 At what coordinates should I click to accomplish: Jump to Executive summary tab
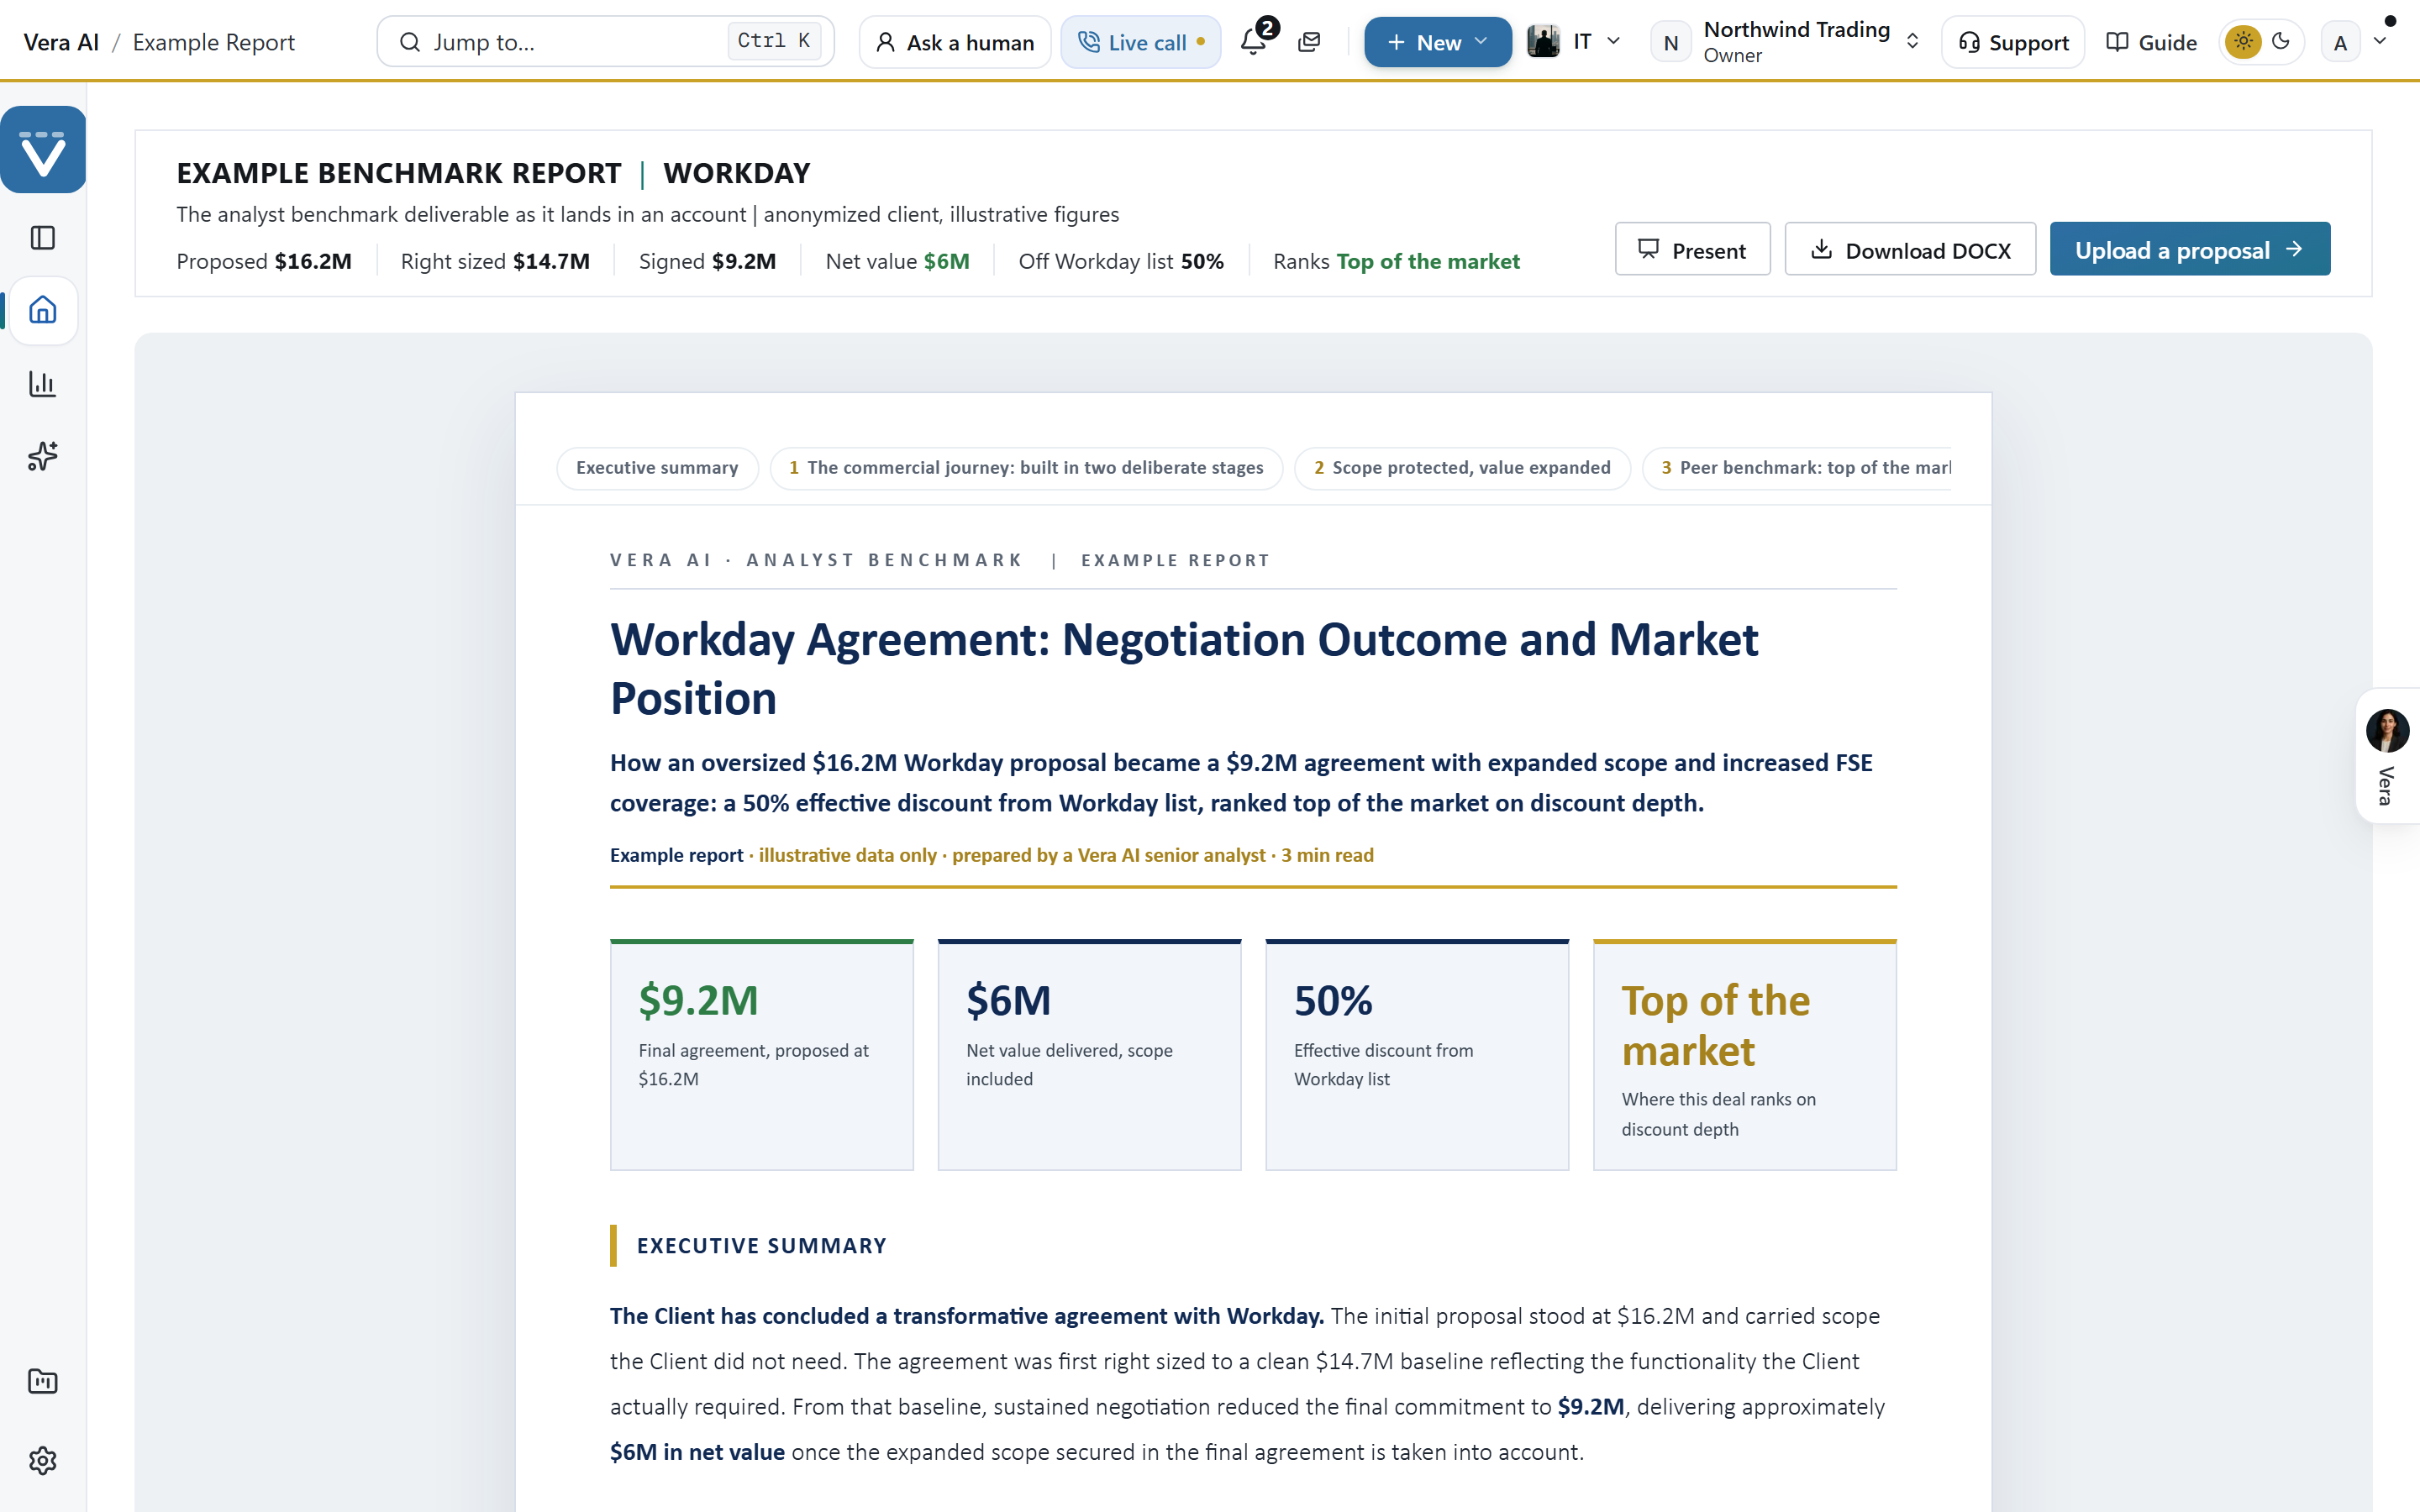657,468
